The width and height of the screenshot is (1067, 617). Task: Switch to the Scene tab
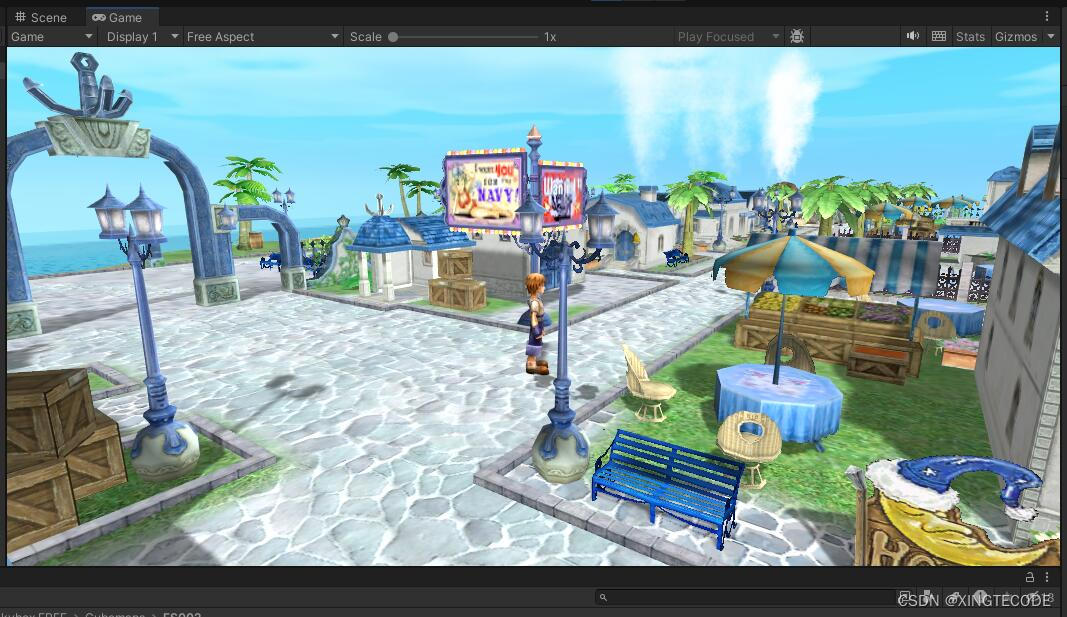pos(41,18)
